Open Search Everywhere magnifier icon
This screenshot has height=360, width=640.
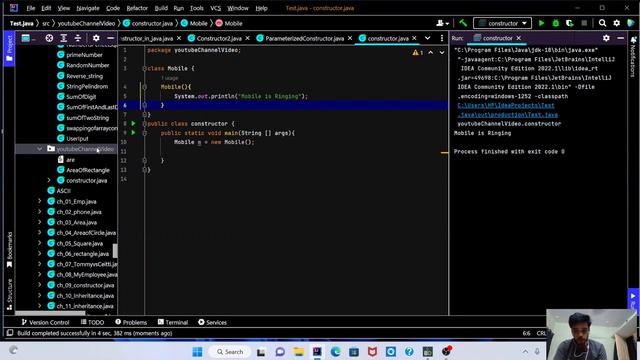(x=602, y=23)
